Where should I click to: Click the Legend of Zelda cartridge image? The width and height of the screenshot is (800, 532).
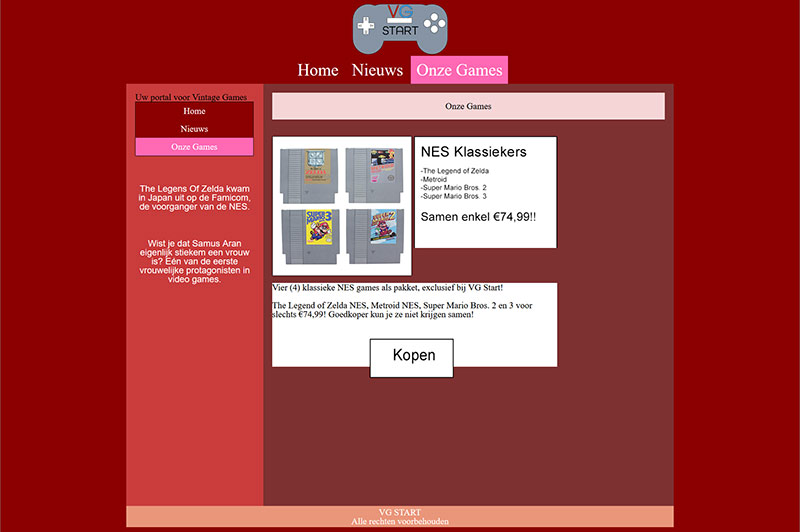pos(309,175)
